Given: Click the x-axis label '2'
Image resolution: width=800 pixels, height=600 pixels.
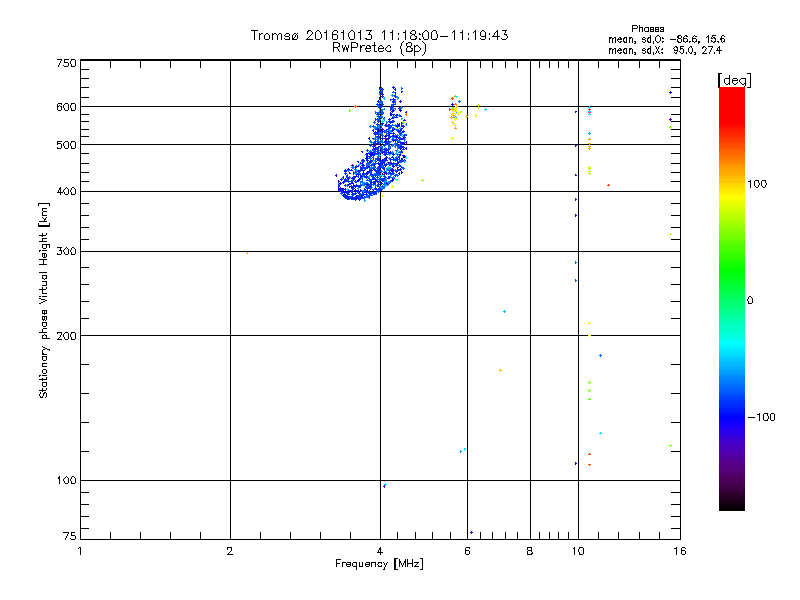Looking at the screenshot, I should click(230, 551).
